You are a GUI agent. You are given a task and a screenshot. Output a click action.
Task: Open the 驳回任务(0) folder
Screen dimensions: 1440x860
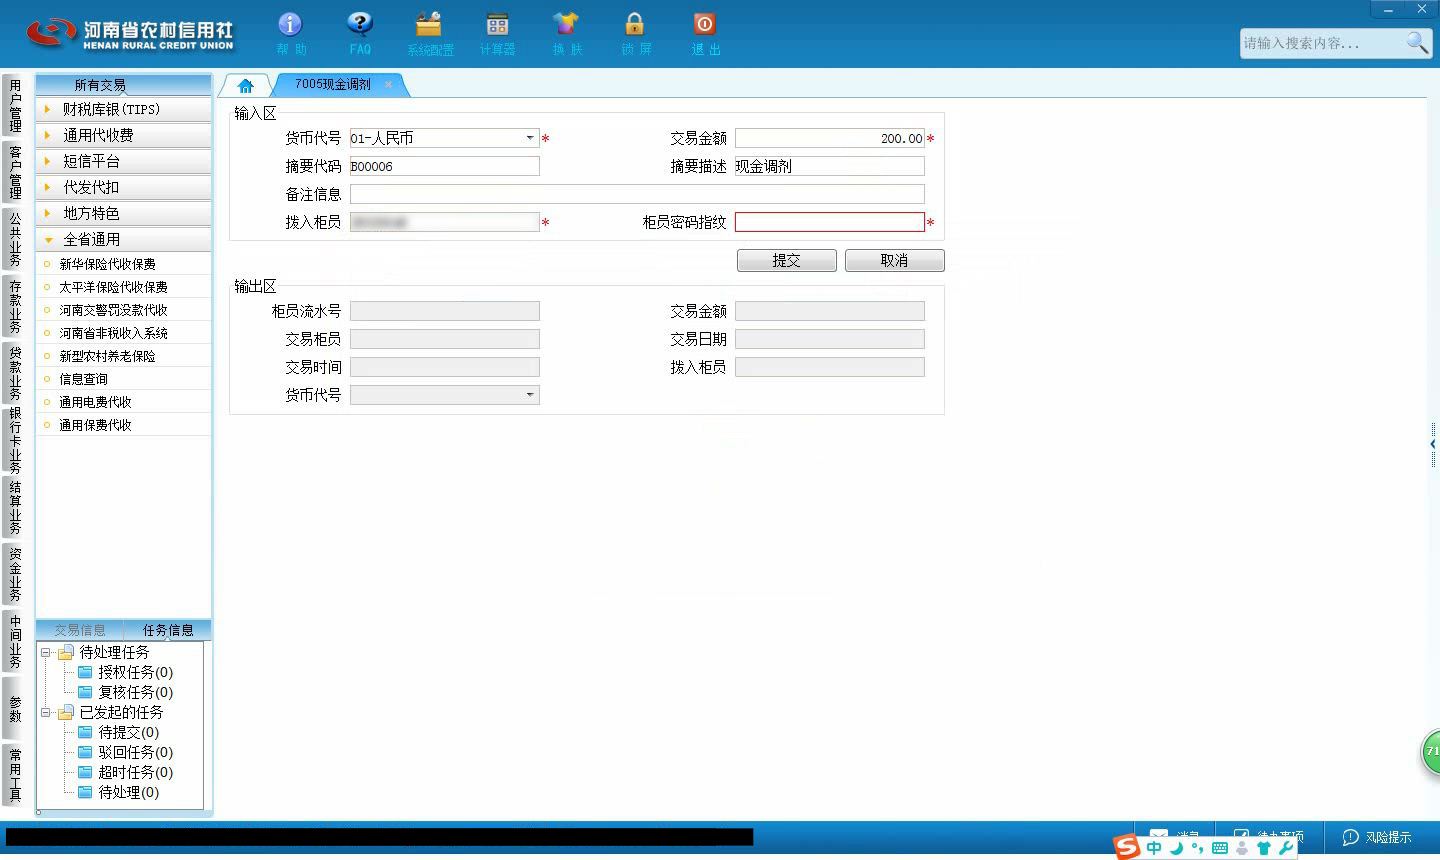tap(125, 752)
